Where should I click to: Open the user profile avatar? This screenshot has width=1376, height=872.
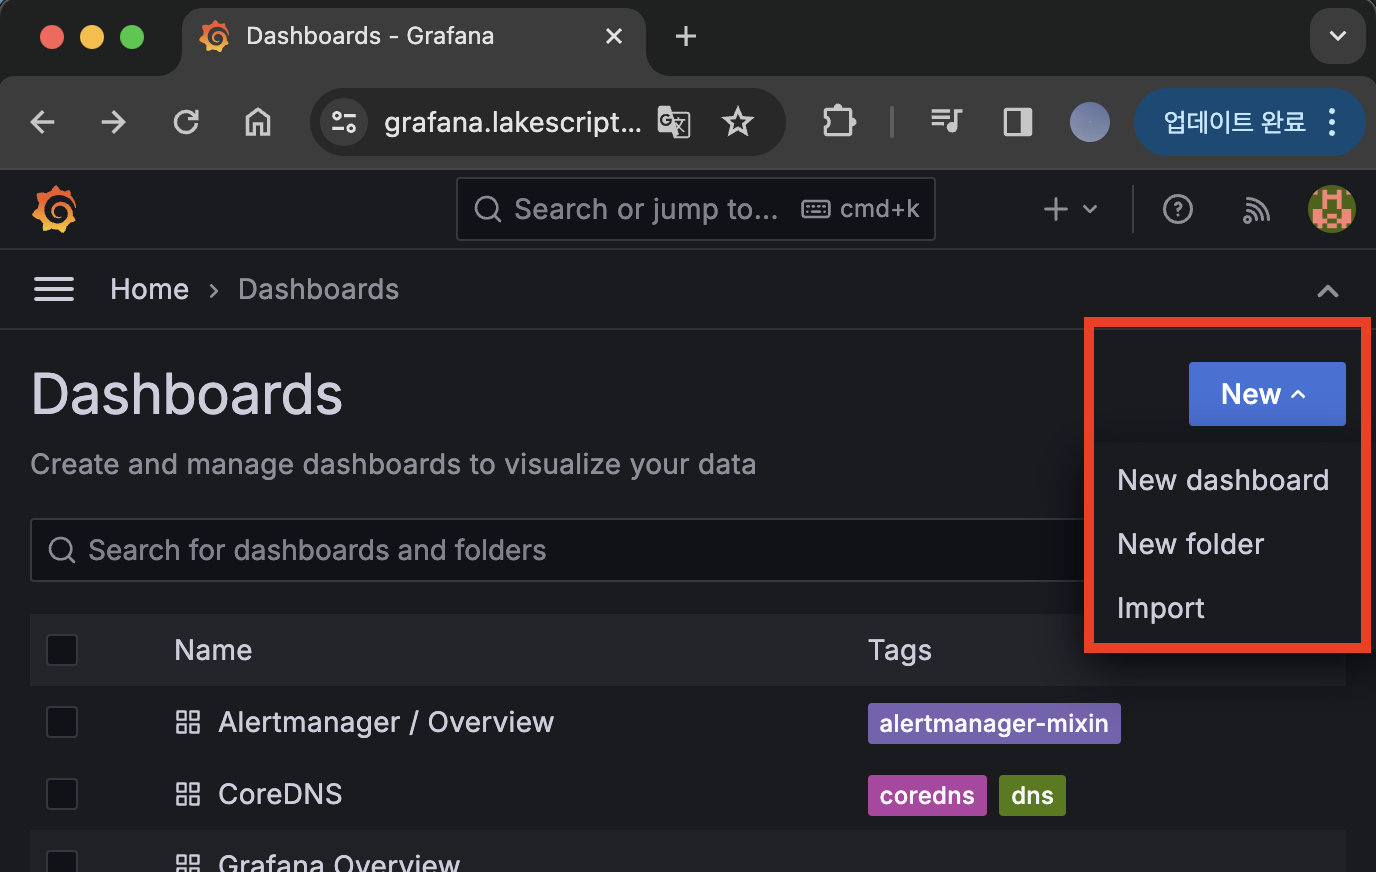[x=1332, y=209]
